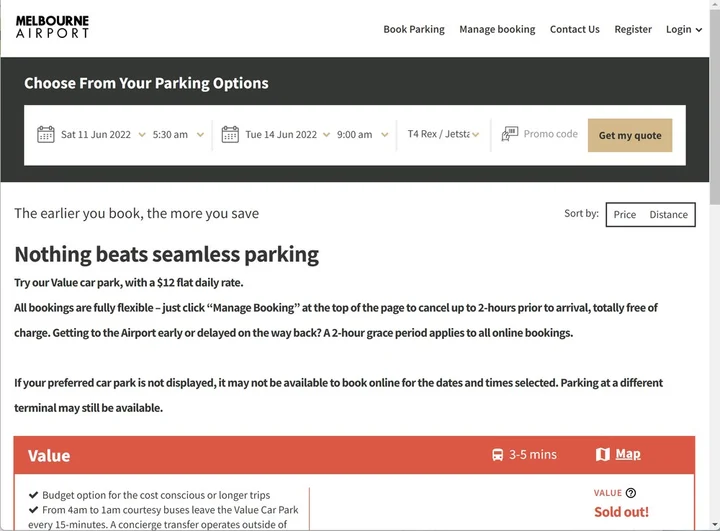The image size is (720, 531).
Task: Click the map icon in Value header
Action: 602,454
